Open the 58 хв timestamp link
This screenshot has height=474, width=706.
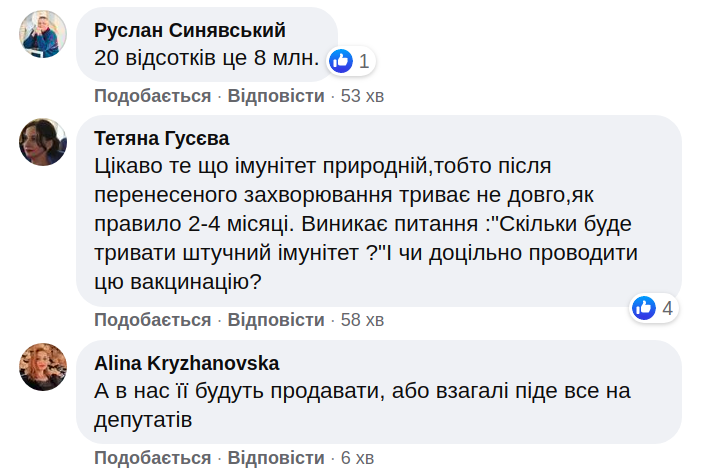pyautogui.click(x=363, y=320)
